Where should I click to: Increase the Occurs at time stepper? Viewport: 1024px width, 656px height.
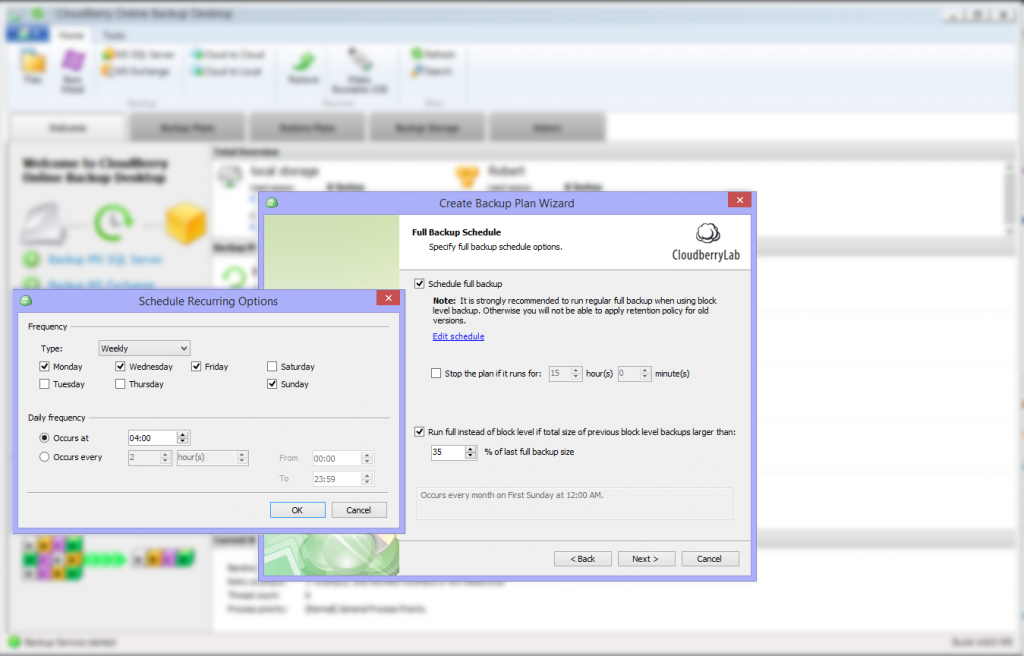coord(181,434)
